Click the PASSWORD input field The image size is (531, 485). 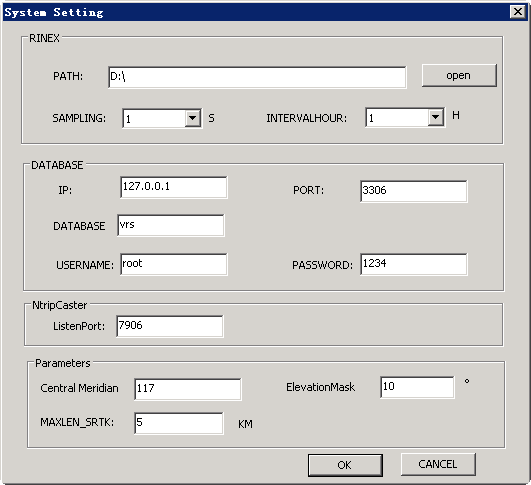(414, 264)
